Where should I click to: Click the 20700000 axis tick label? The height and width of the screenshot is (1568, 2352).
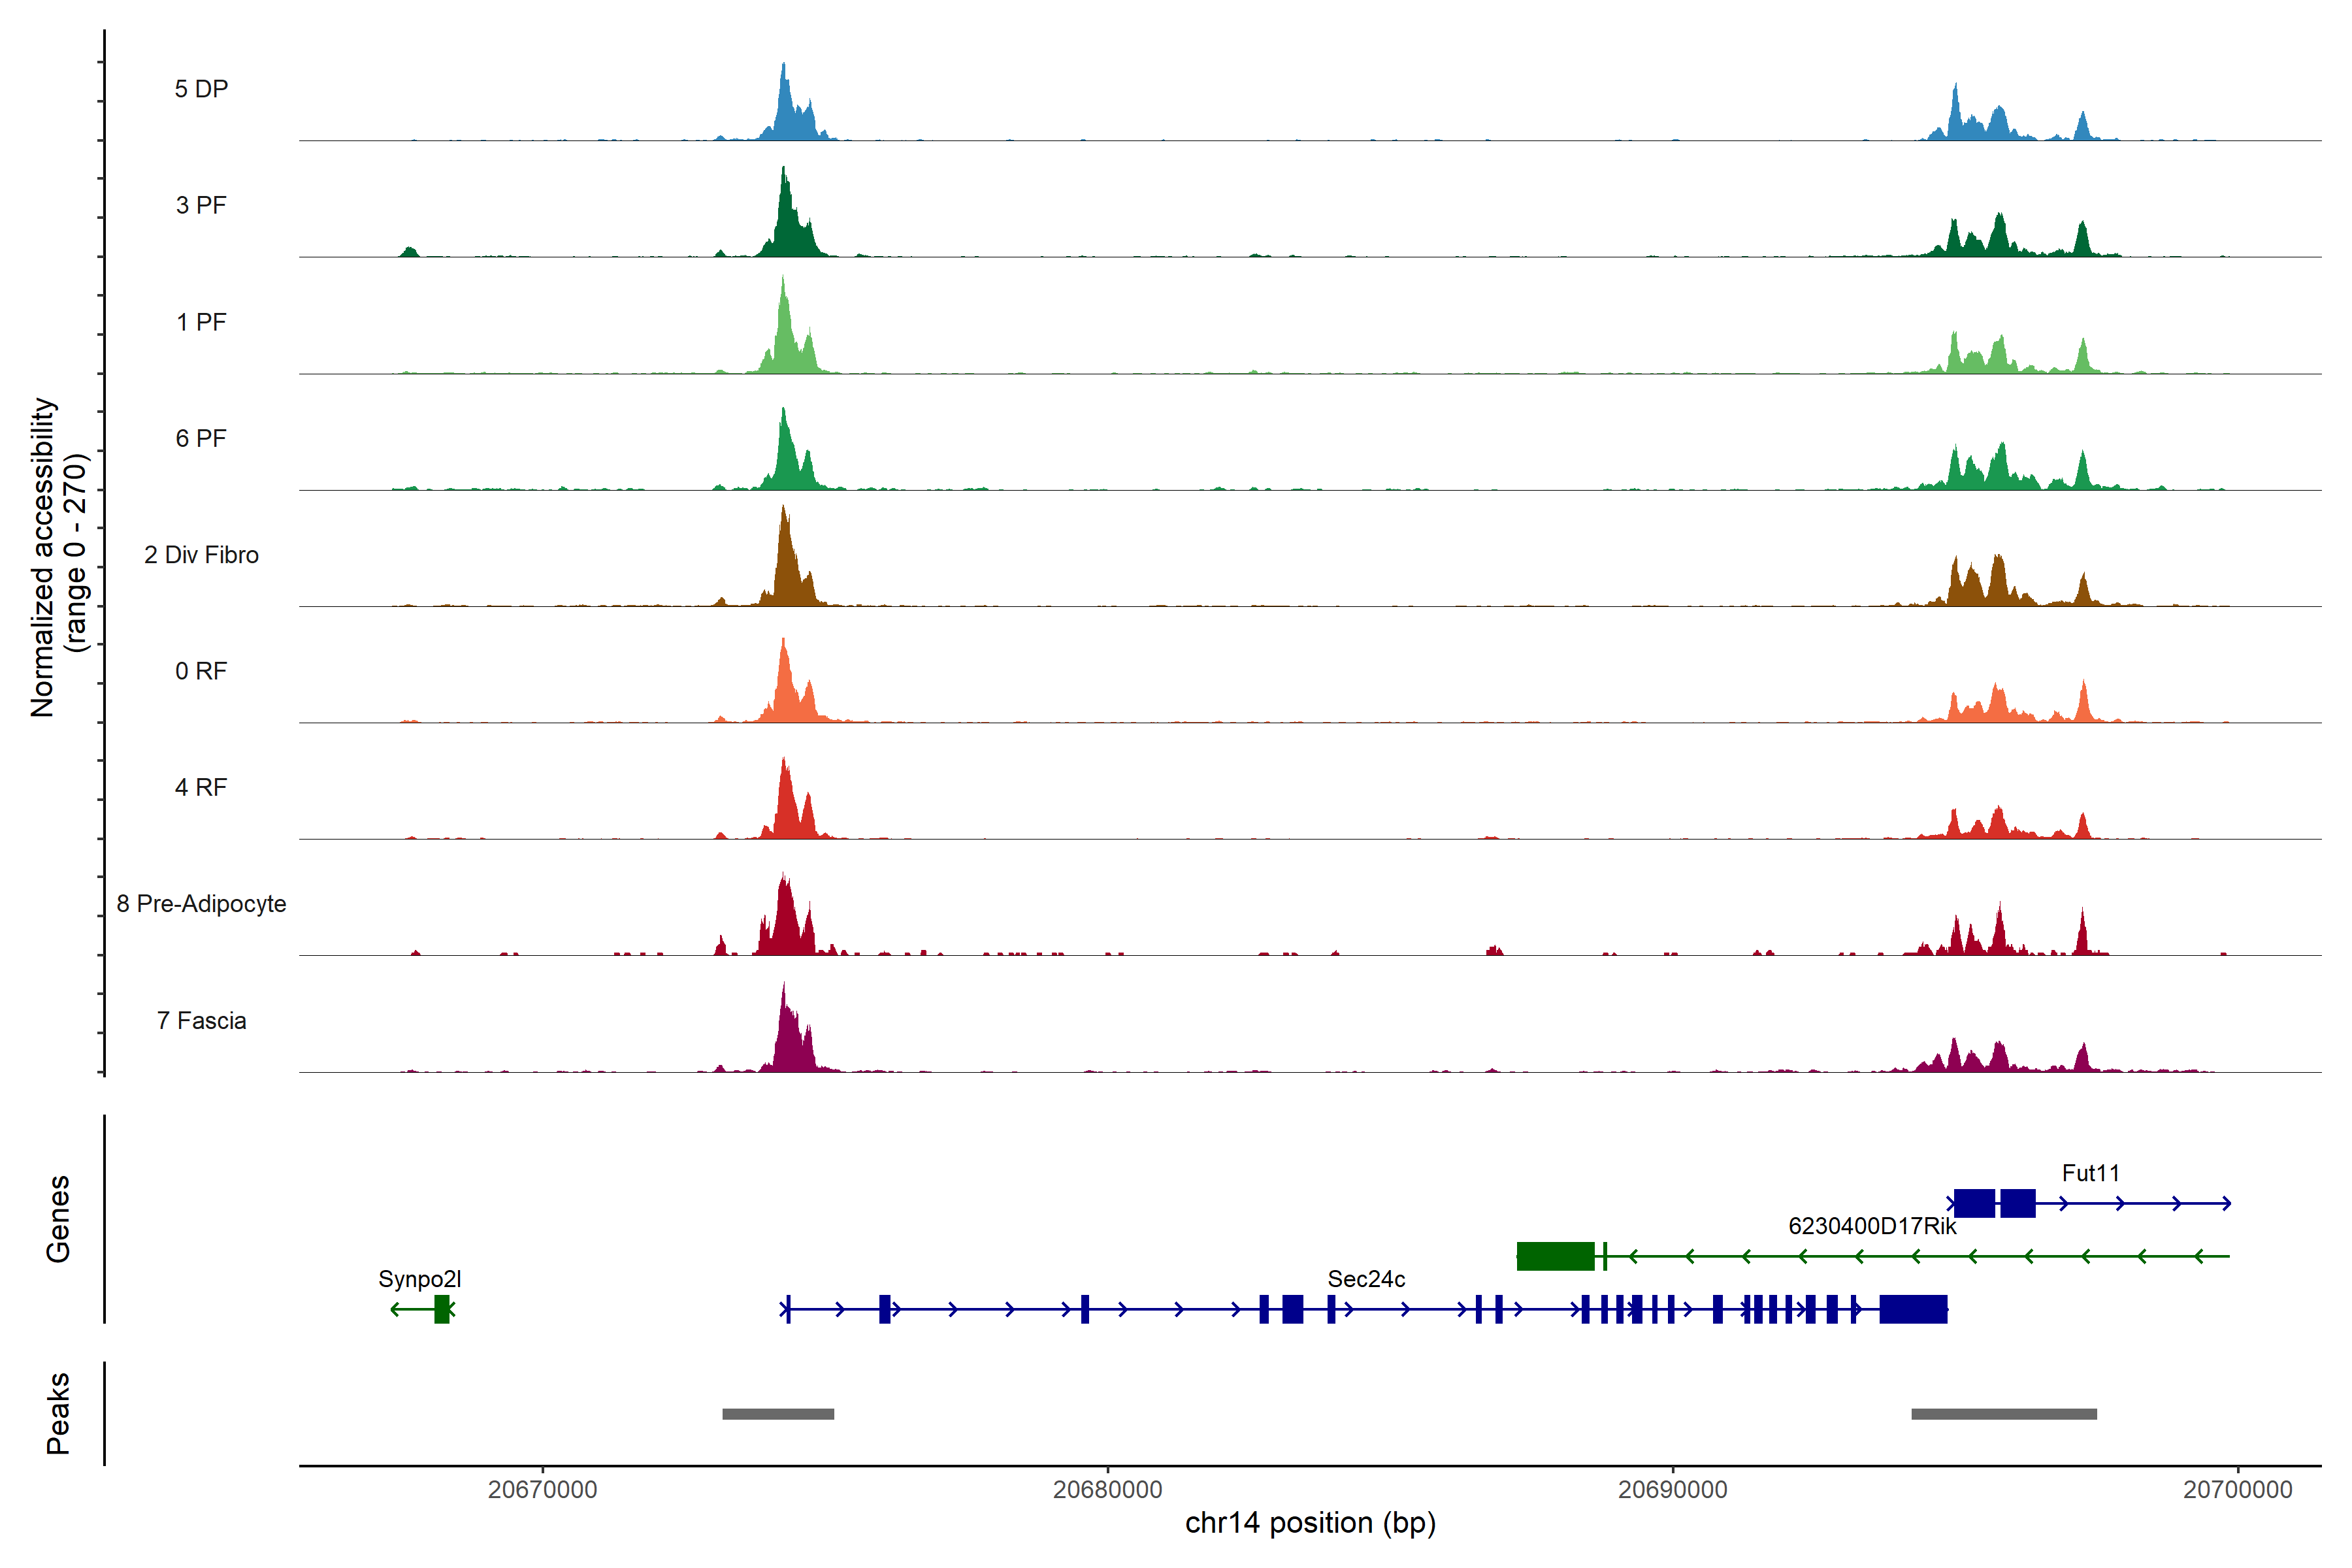point(2237,1490)
